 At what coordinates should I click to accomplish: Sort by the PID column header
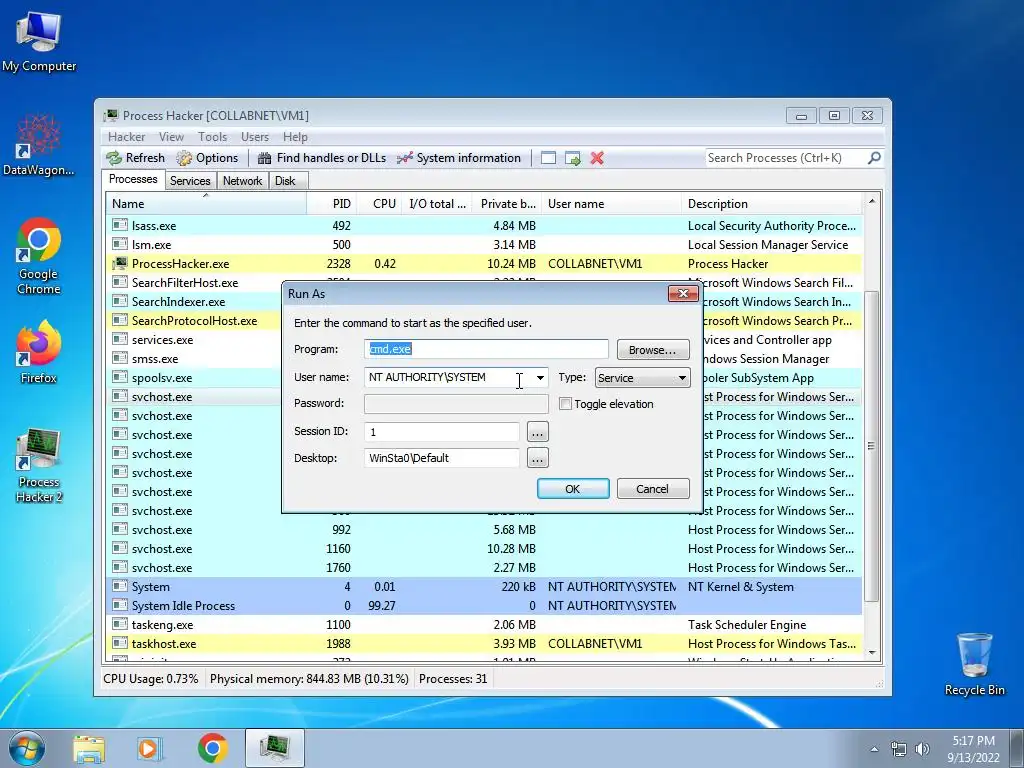point(332,204)
